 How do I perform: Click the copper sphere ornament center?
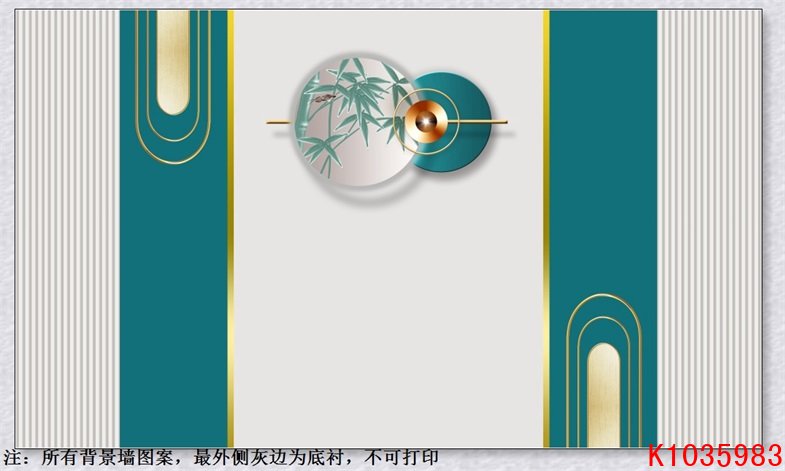click(x=425, y=122)
